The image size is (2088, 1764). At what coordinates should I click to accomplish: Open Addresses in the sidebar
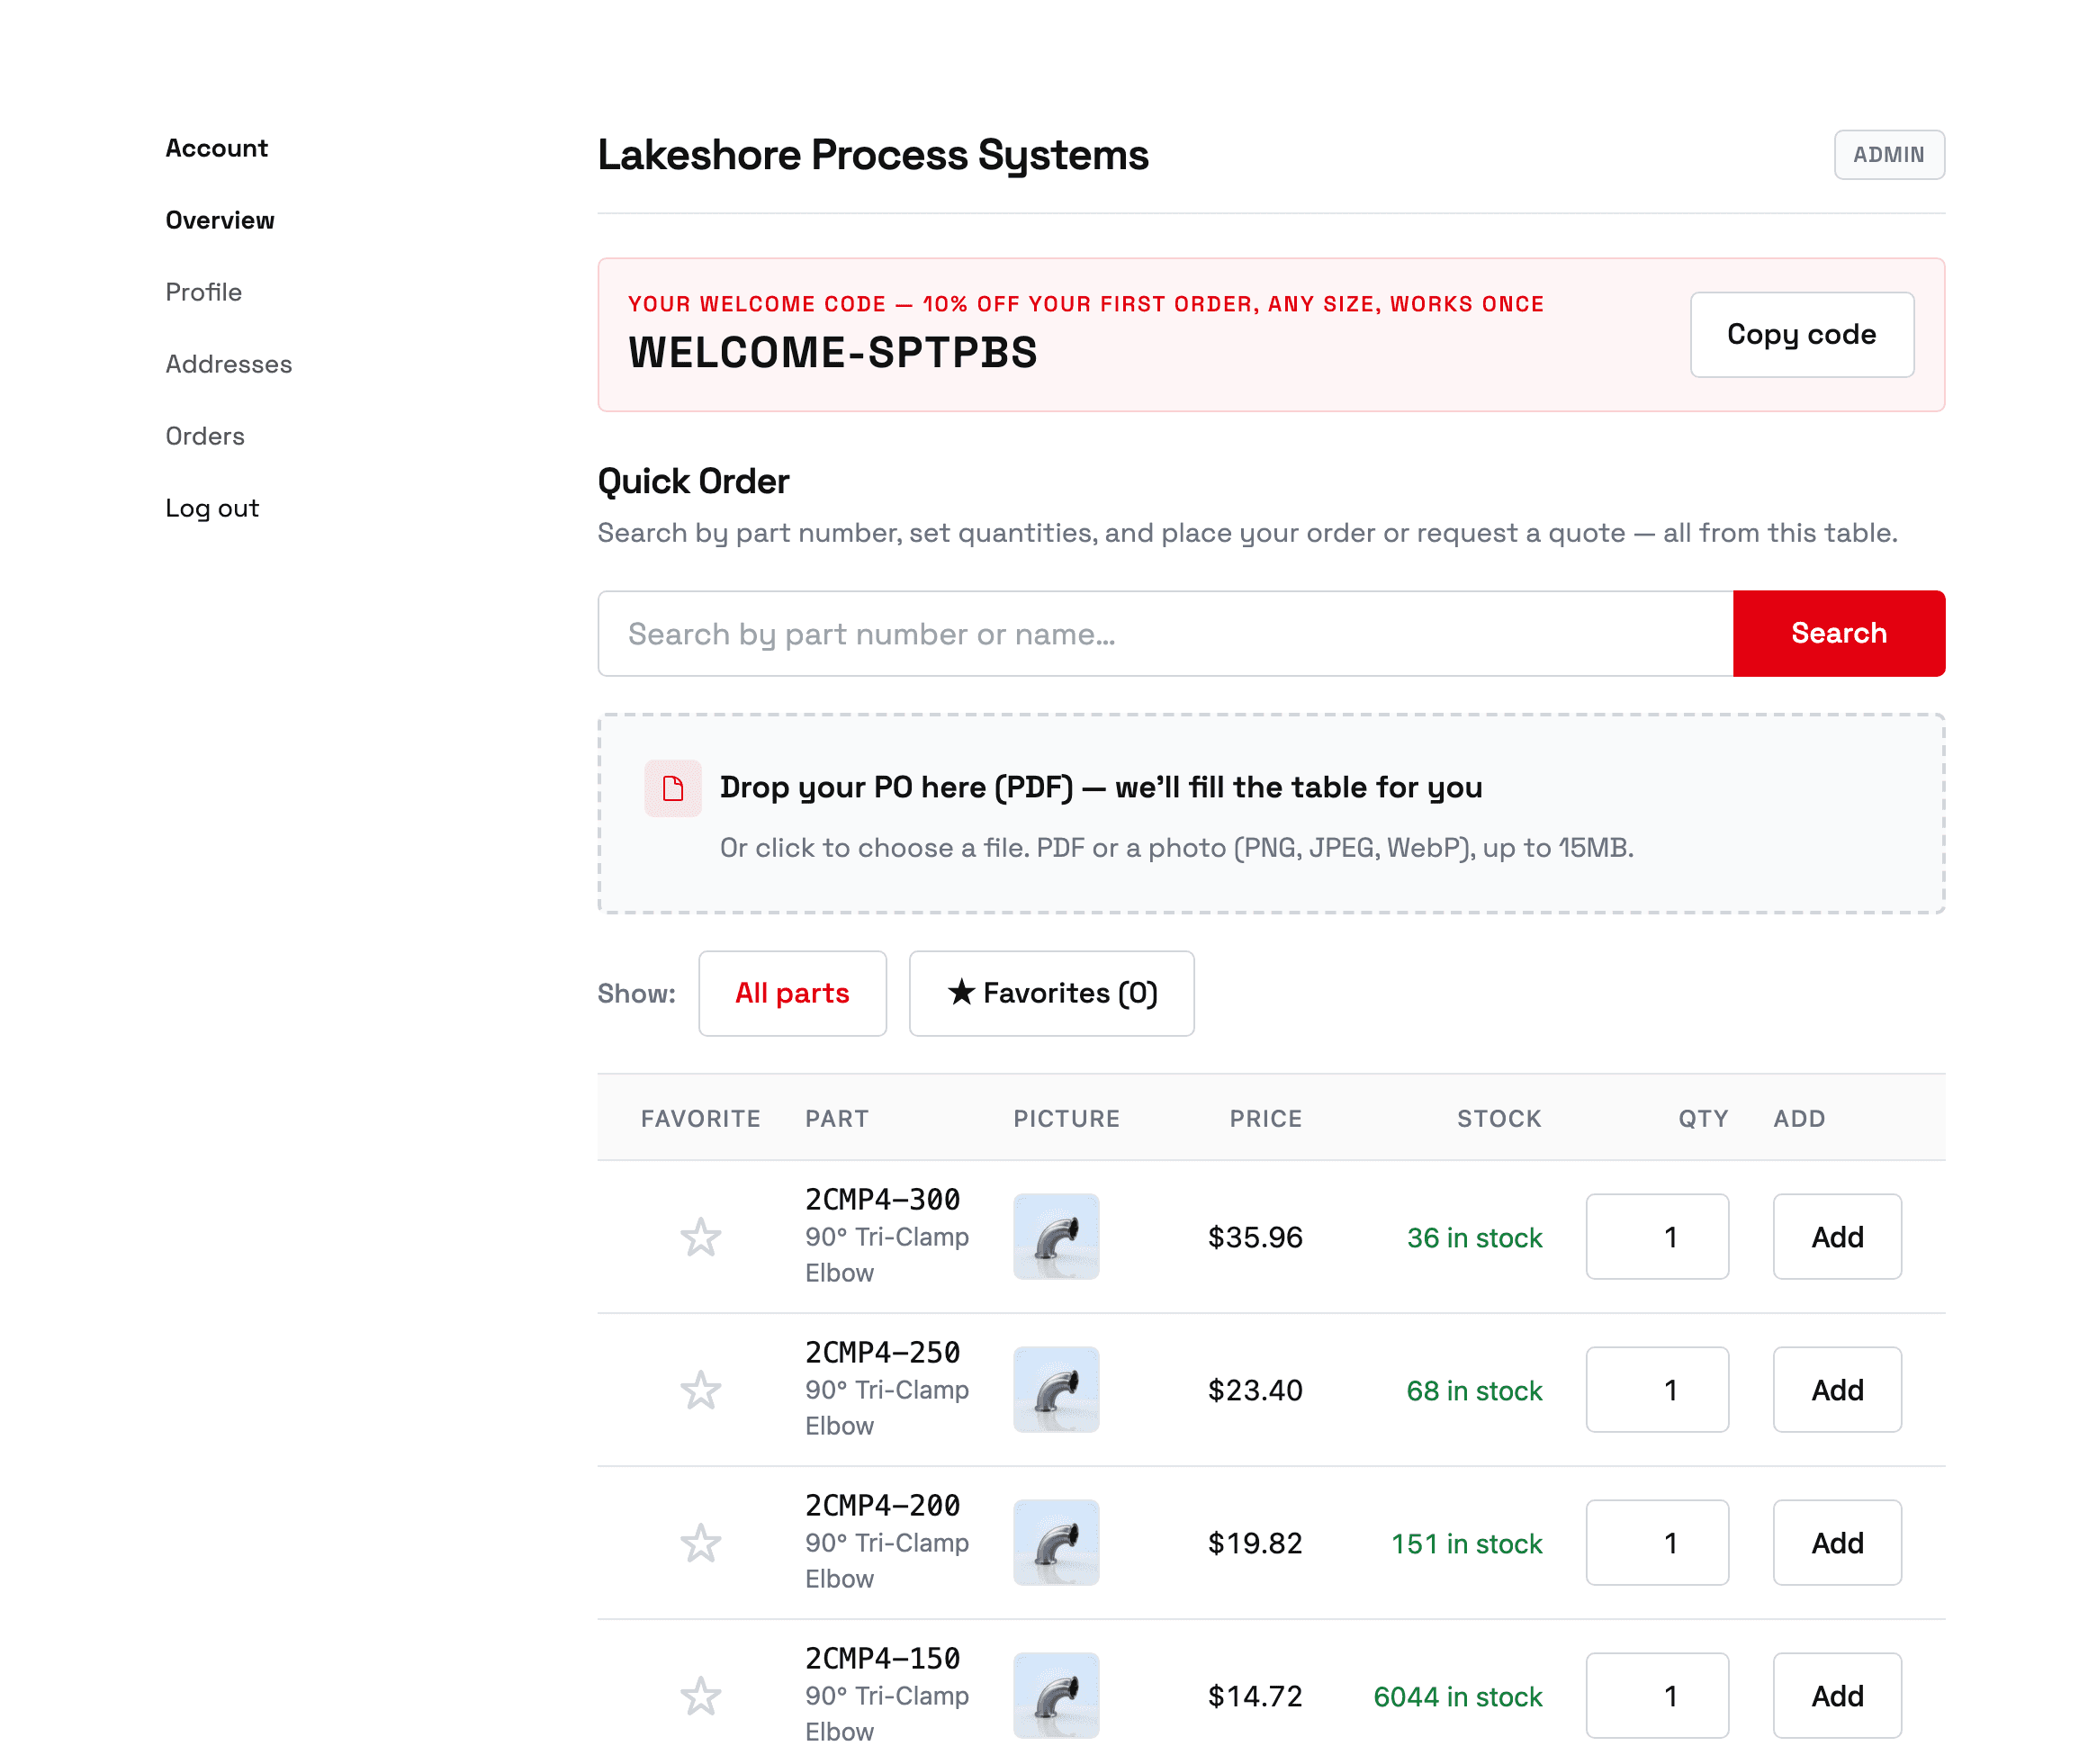(x=229, y=364)
